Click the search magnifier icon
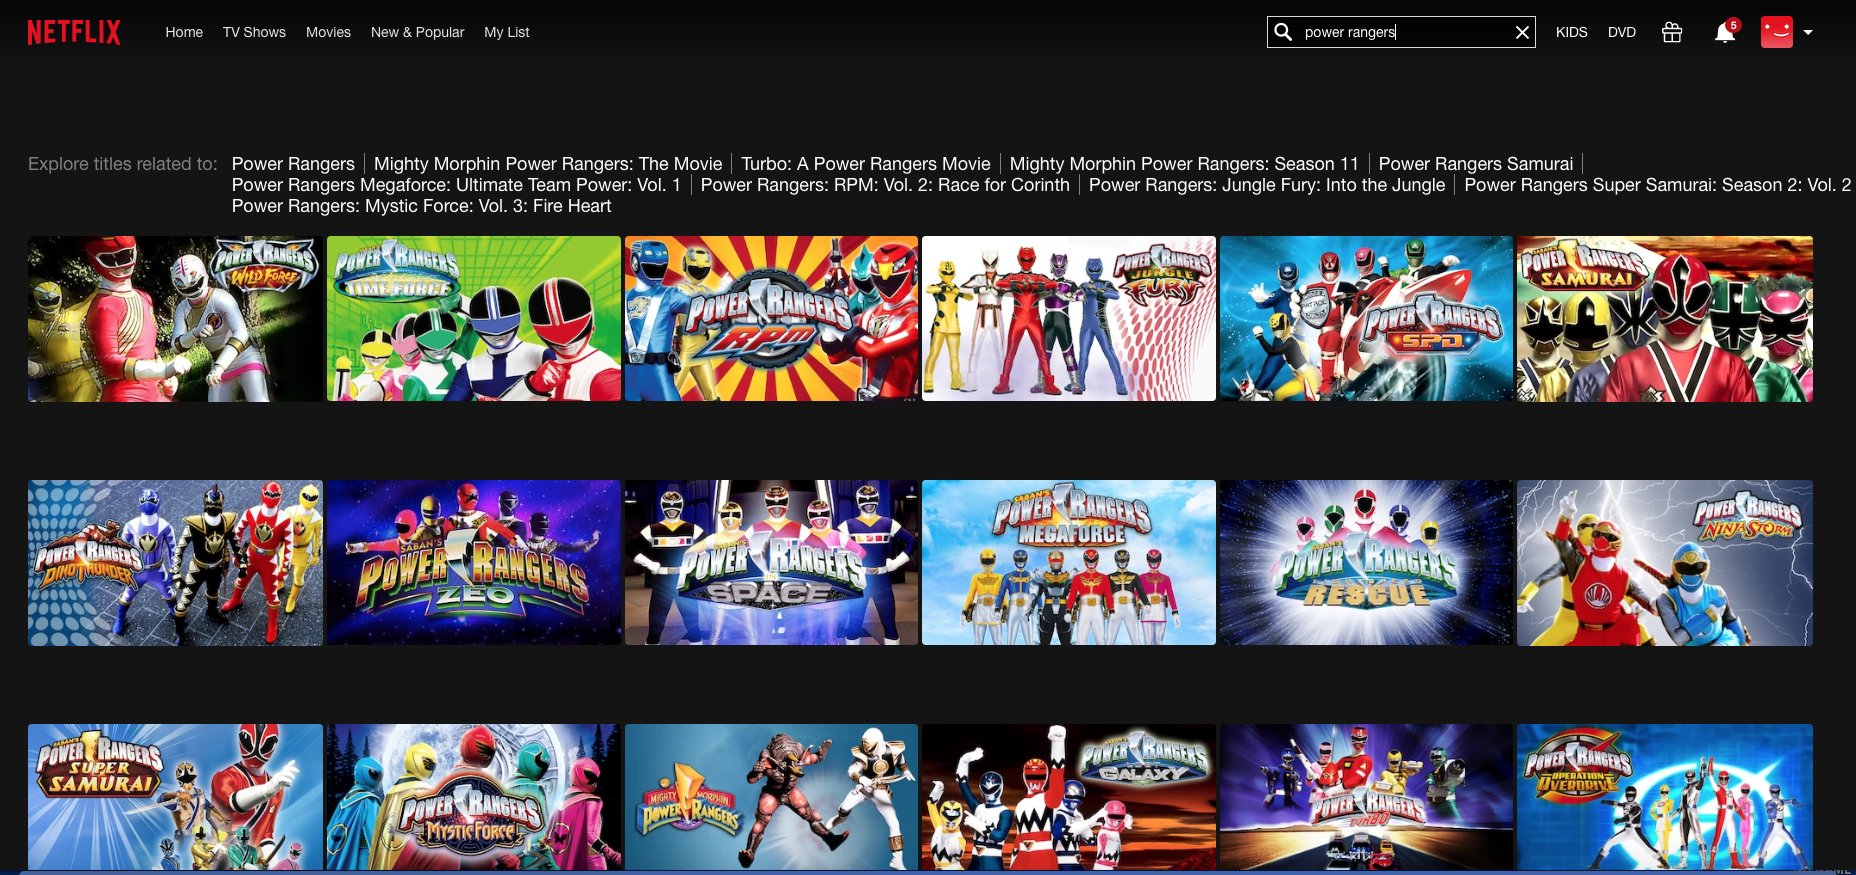 (x=1283, y=32)
